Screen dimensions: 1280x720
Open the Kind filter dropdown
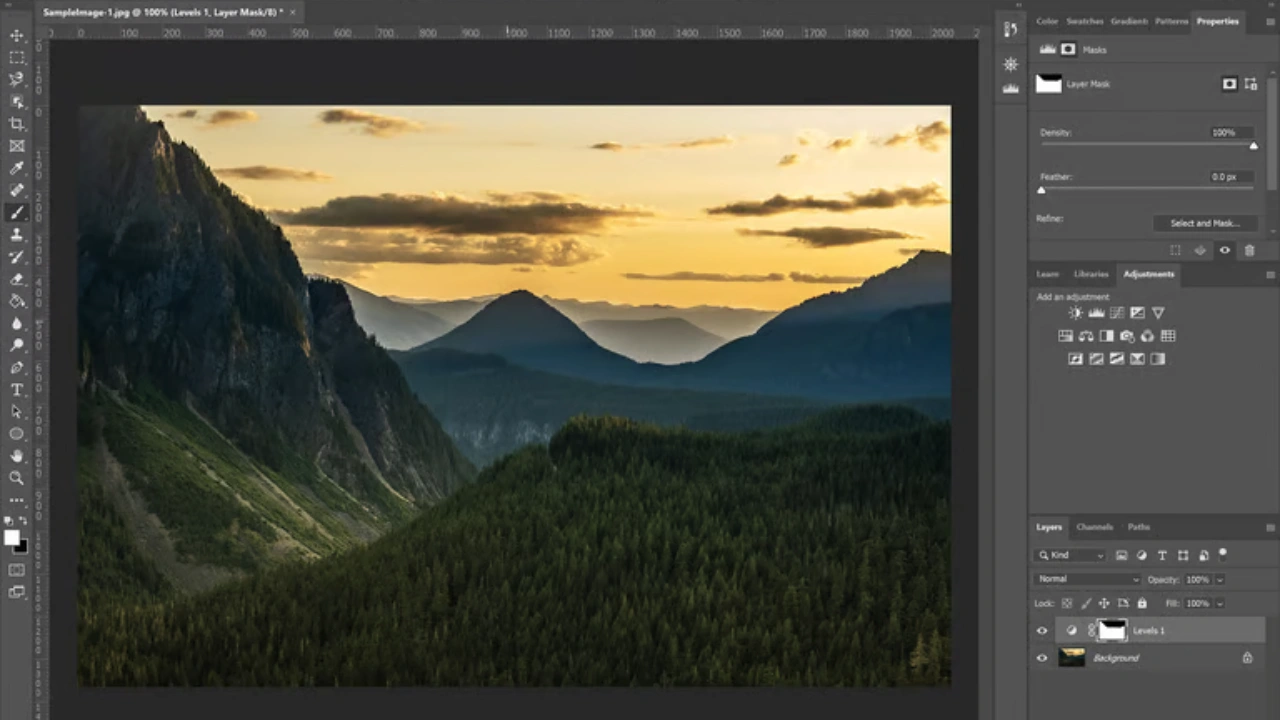point(1072,555)
